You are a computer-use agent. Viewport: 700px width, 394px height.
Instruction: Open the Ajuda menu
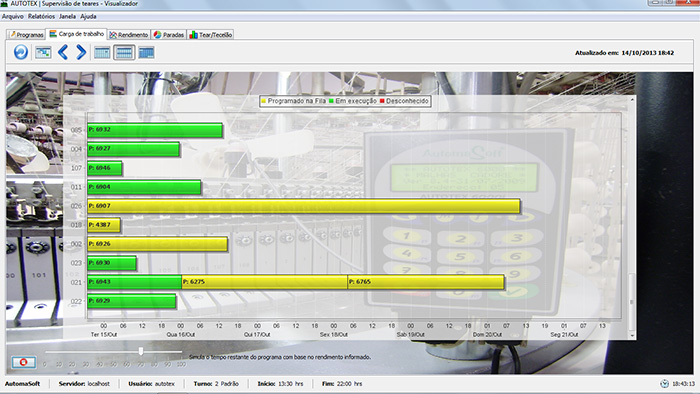tap(88, 17)
